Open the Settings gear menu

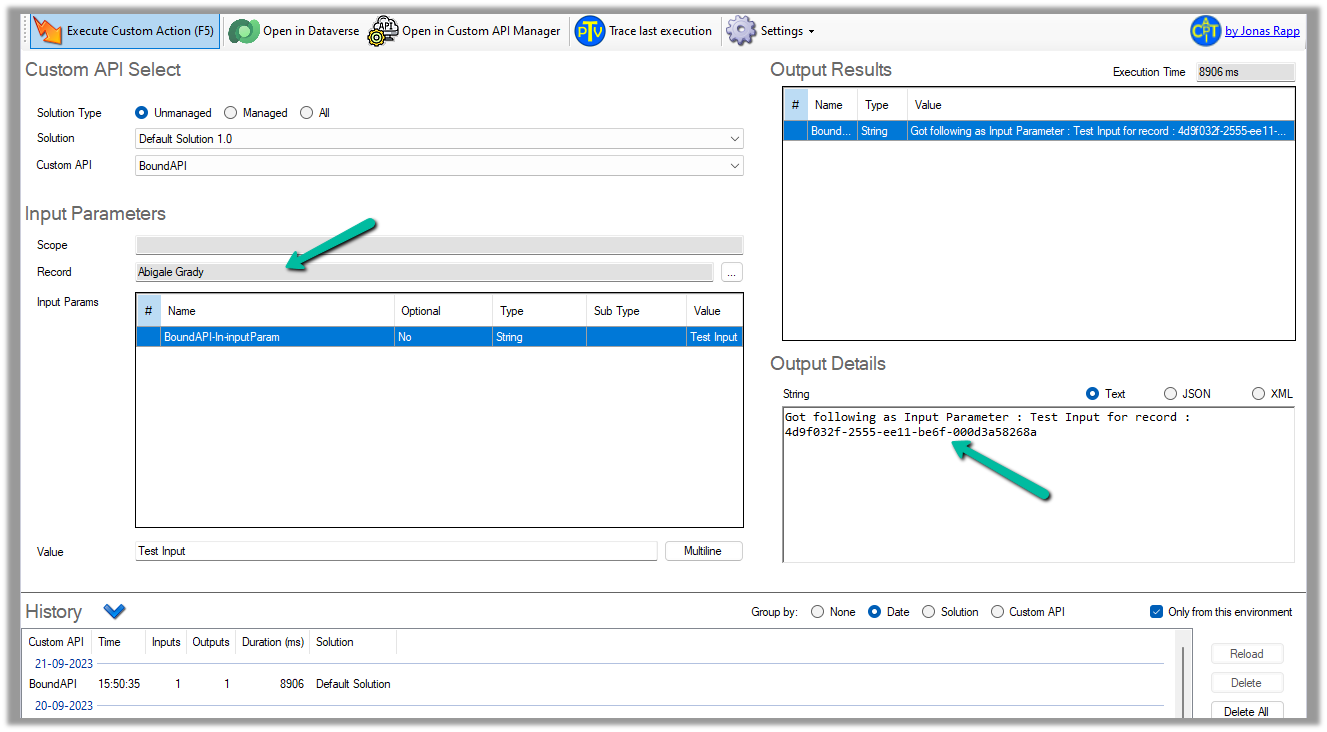[741, 31]
